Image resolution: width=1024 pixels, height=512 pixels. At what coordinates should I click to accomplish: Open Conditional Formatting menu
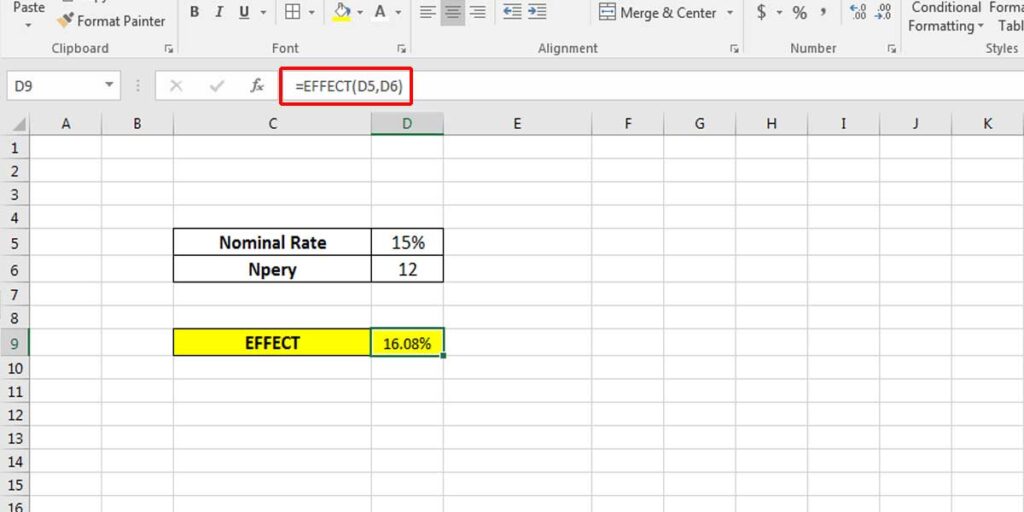946,17
